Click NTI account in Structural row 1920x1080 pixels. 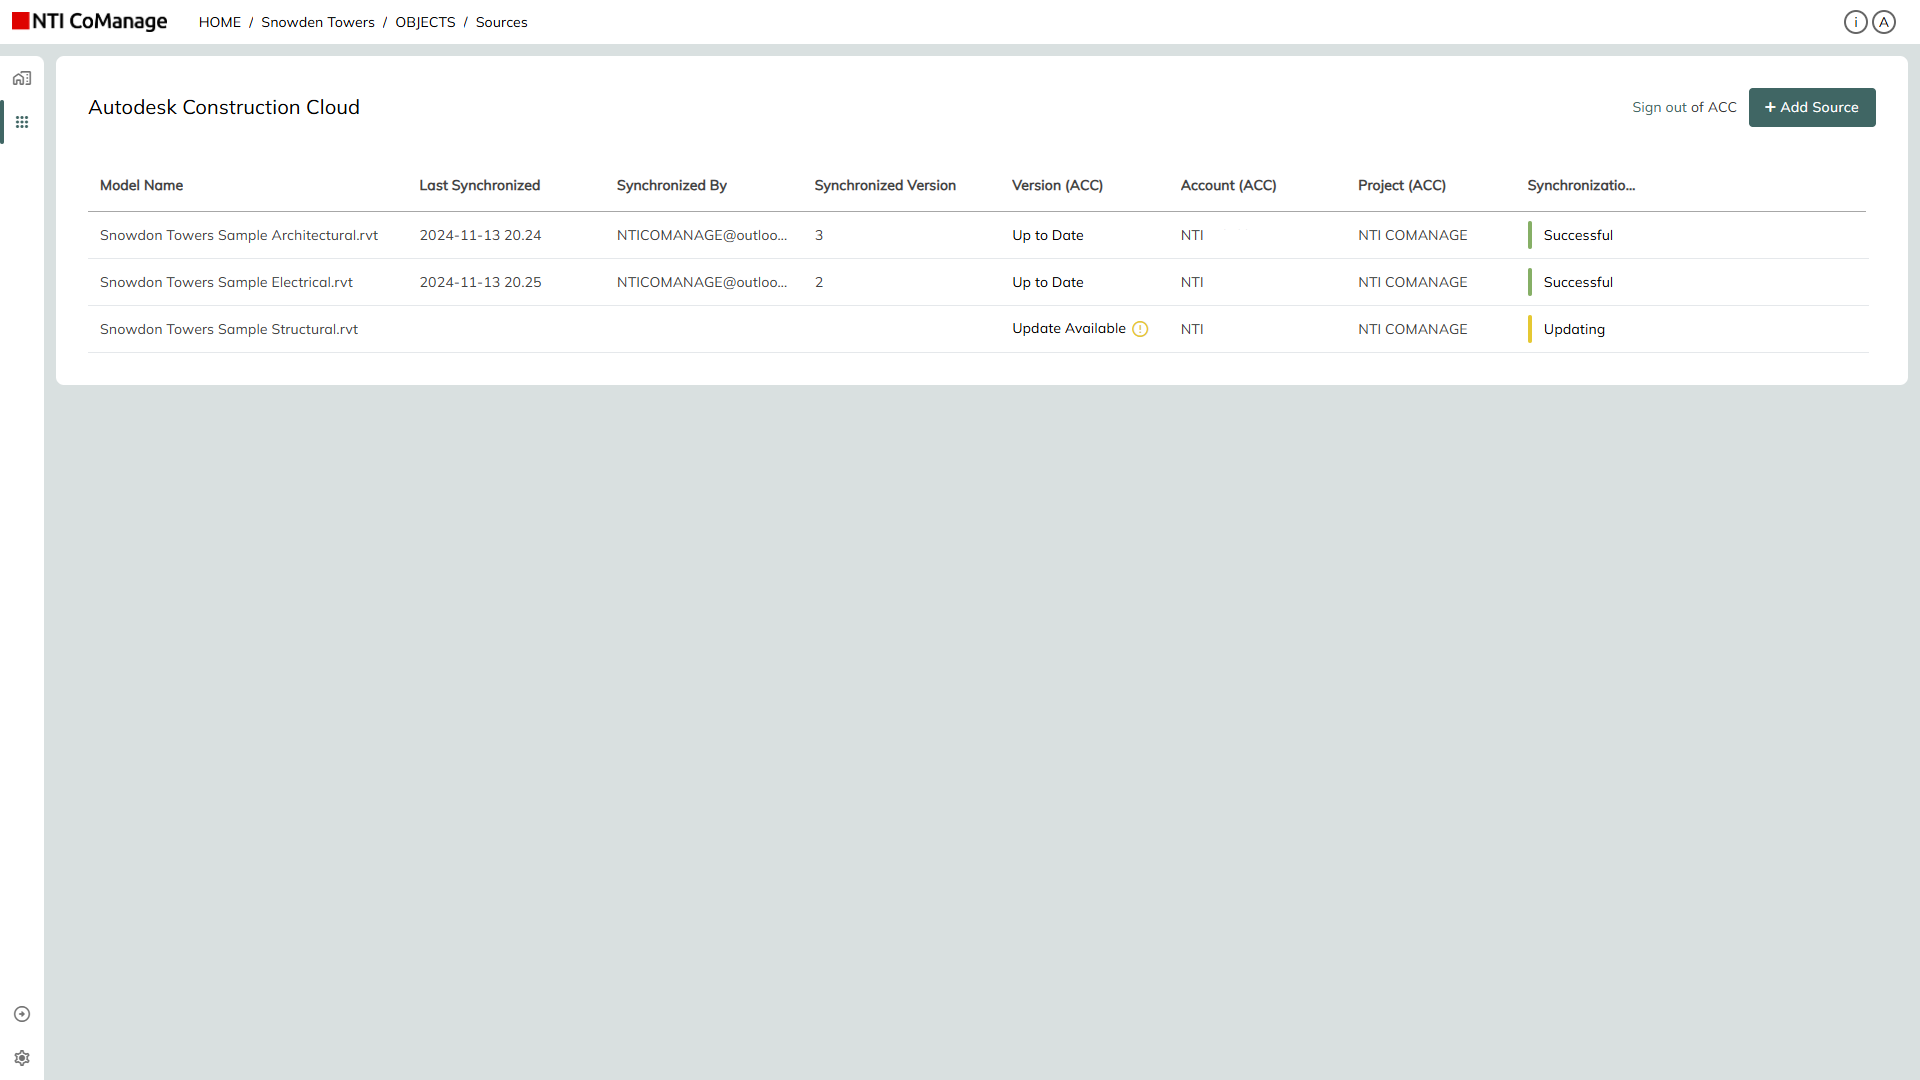tap(1192, 329)
